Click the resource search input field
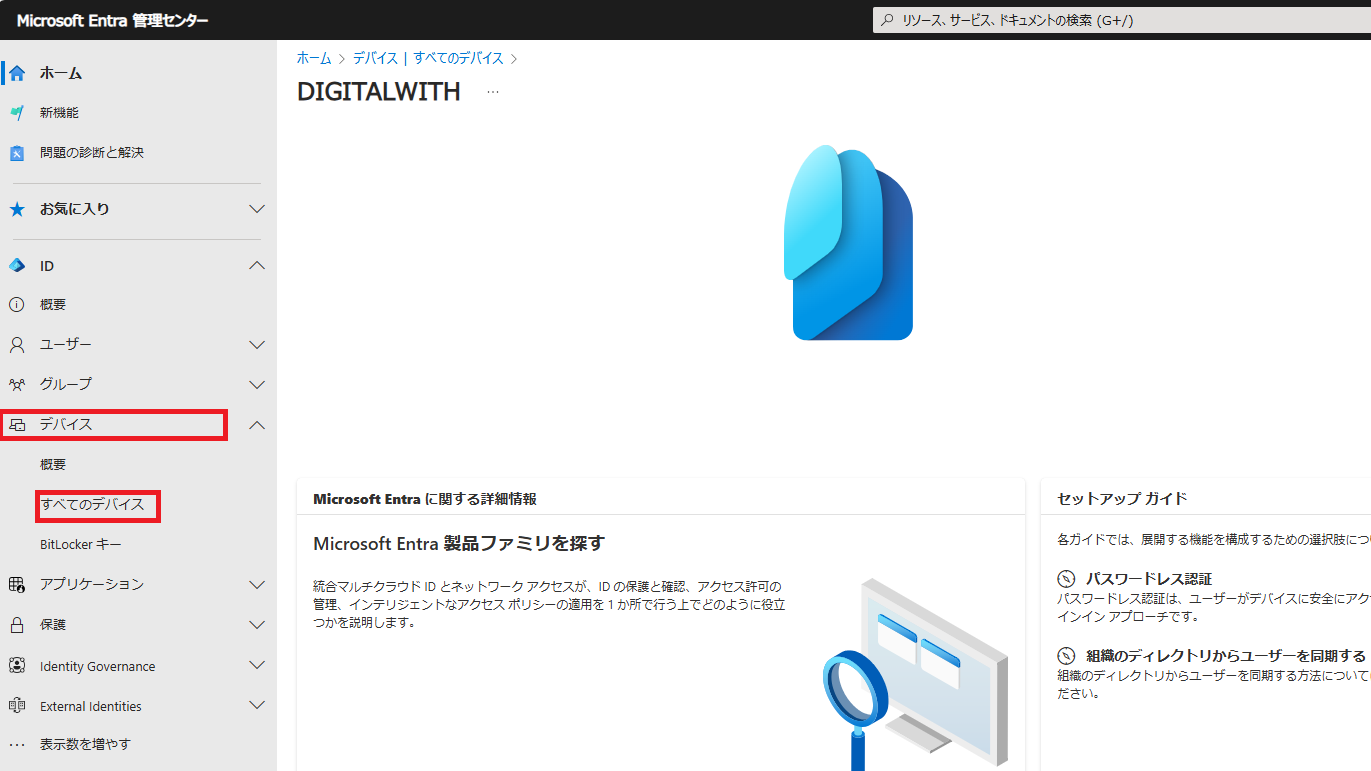This screenshot has width=1371, height=771. [x=1122, y=20]
